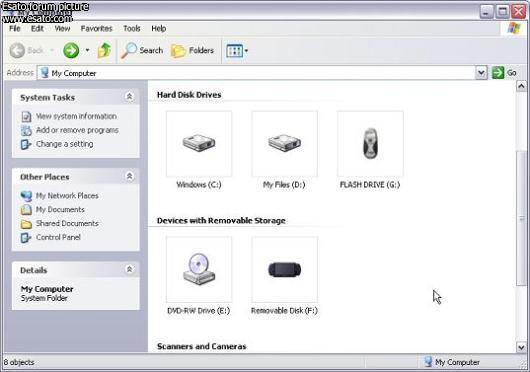Click the Add or remove programs link
Image resolution: width=530 pixels, height=372 pixels.
click(x=77, y=130)
